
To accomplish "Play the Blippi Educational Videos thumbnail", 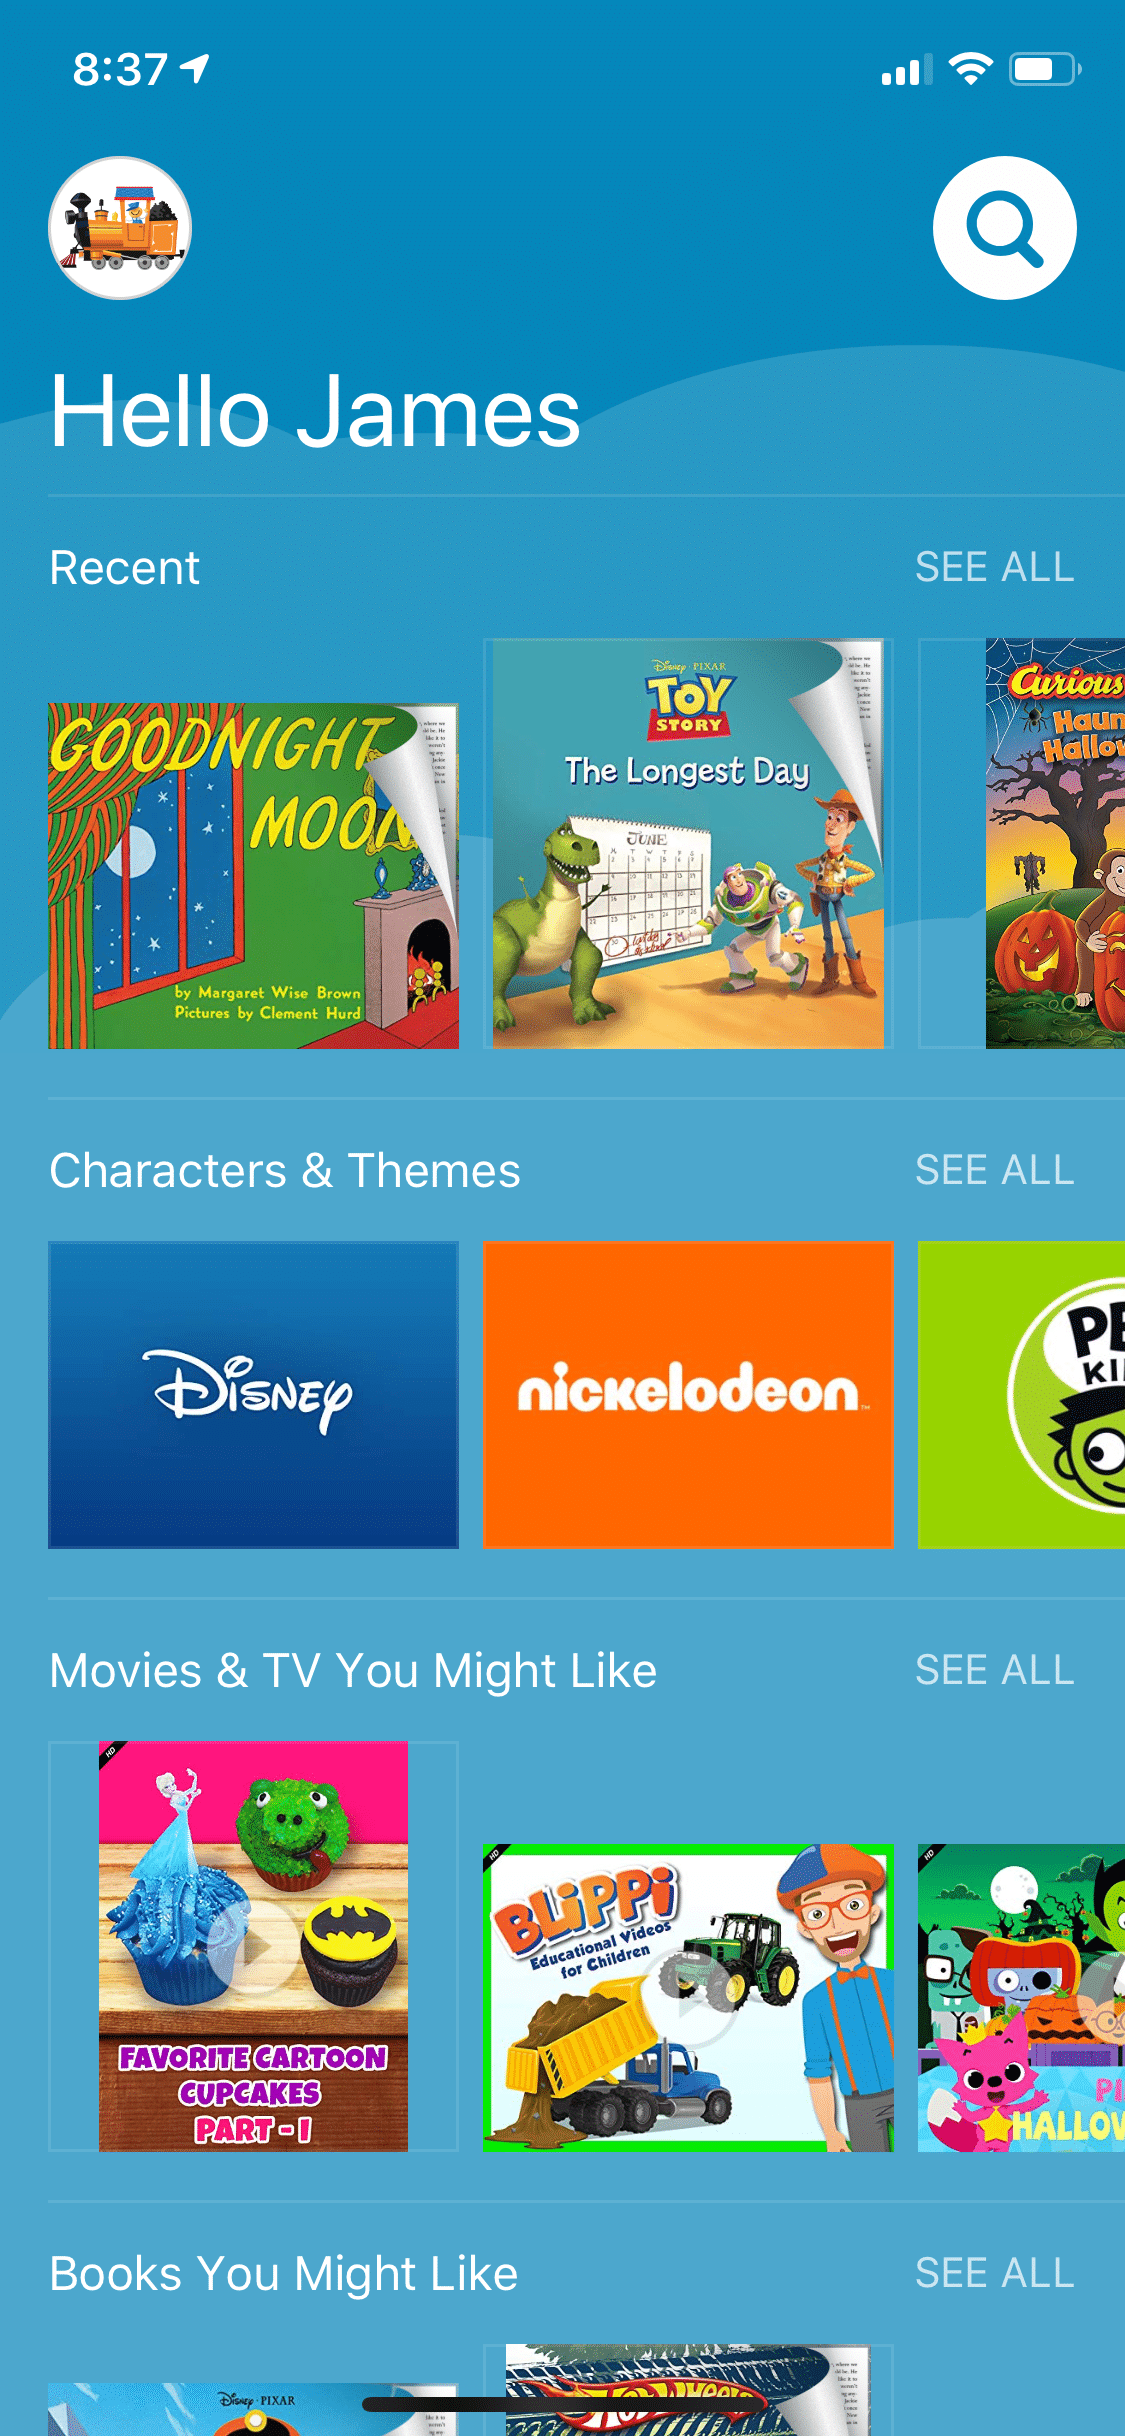I will (688, 1998).
